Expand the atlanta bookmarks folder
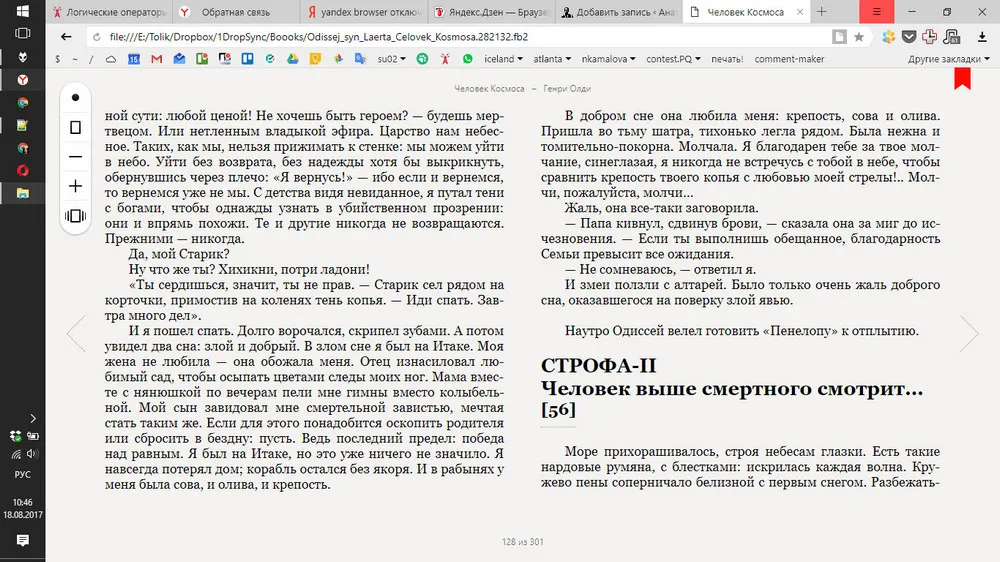Image resolution: width=1000 pixels, height=562 pixels. coord(552,59)
